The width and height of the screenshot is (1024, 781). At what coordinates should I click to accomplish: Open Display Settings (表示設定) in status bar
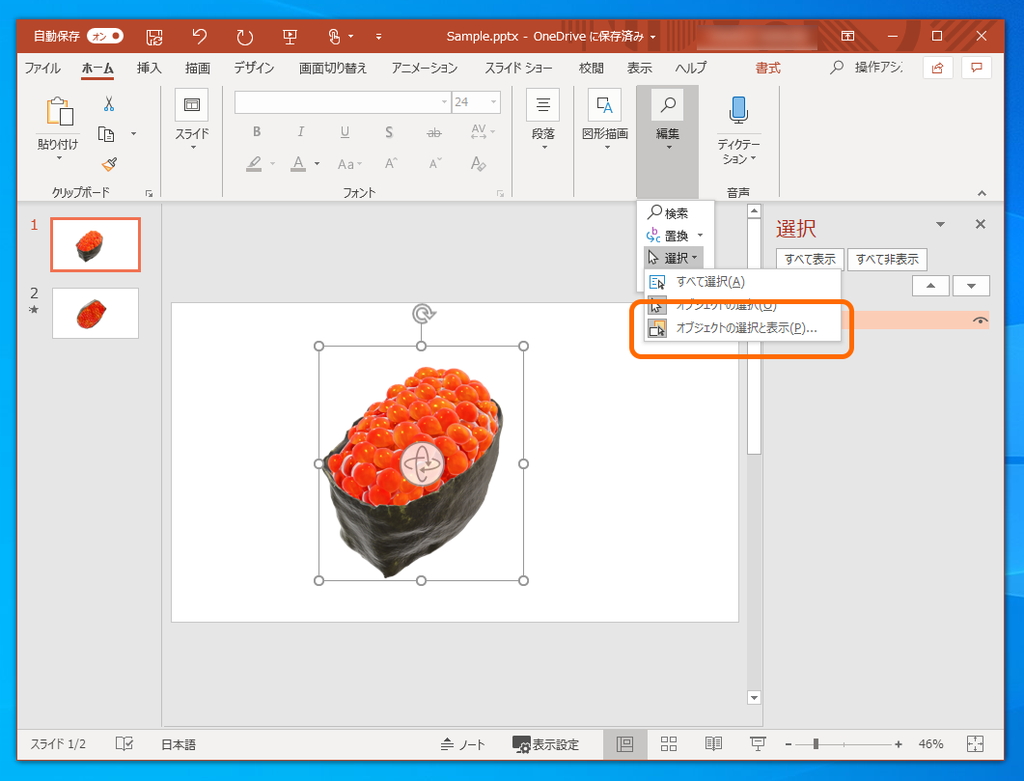[x=546, y=744]
